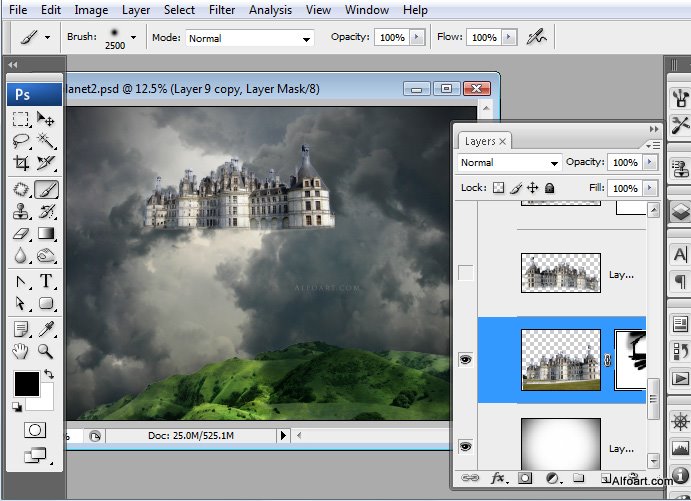Activate the horizontal Type tool
Viewport: 691px width, 501px height.
tap(46, 282)
